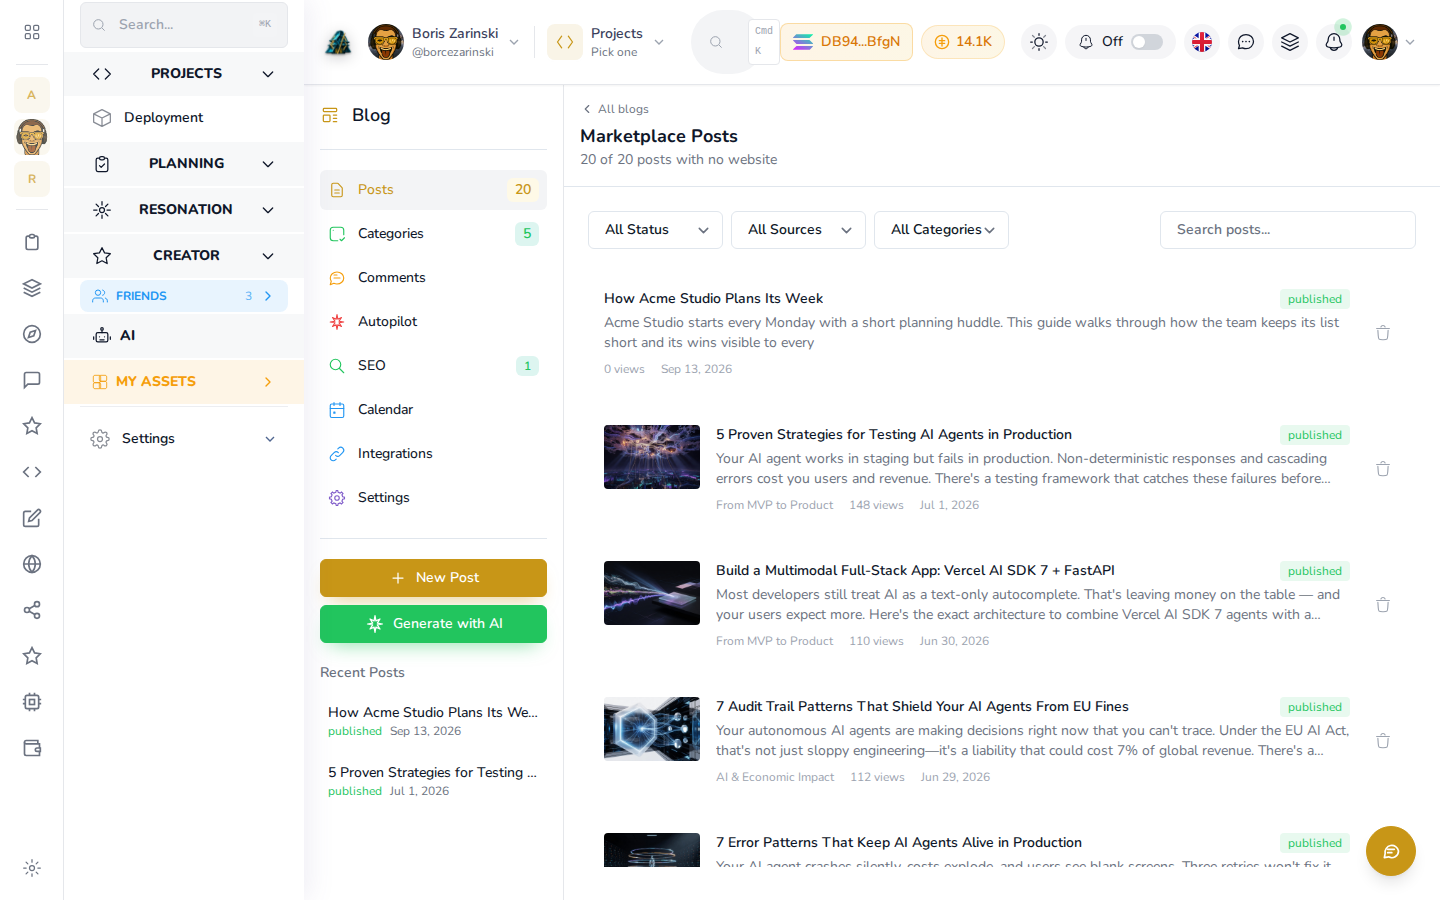Open the All Categories filter dropdown
Image resolution: width=1440 pixels, height=900 pixels.
[941, 230]
